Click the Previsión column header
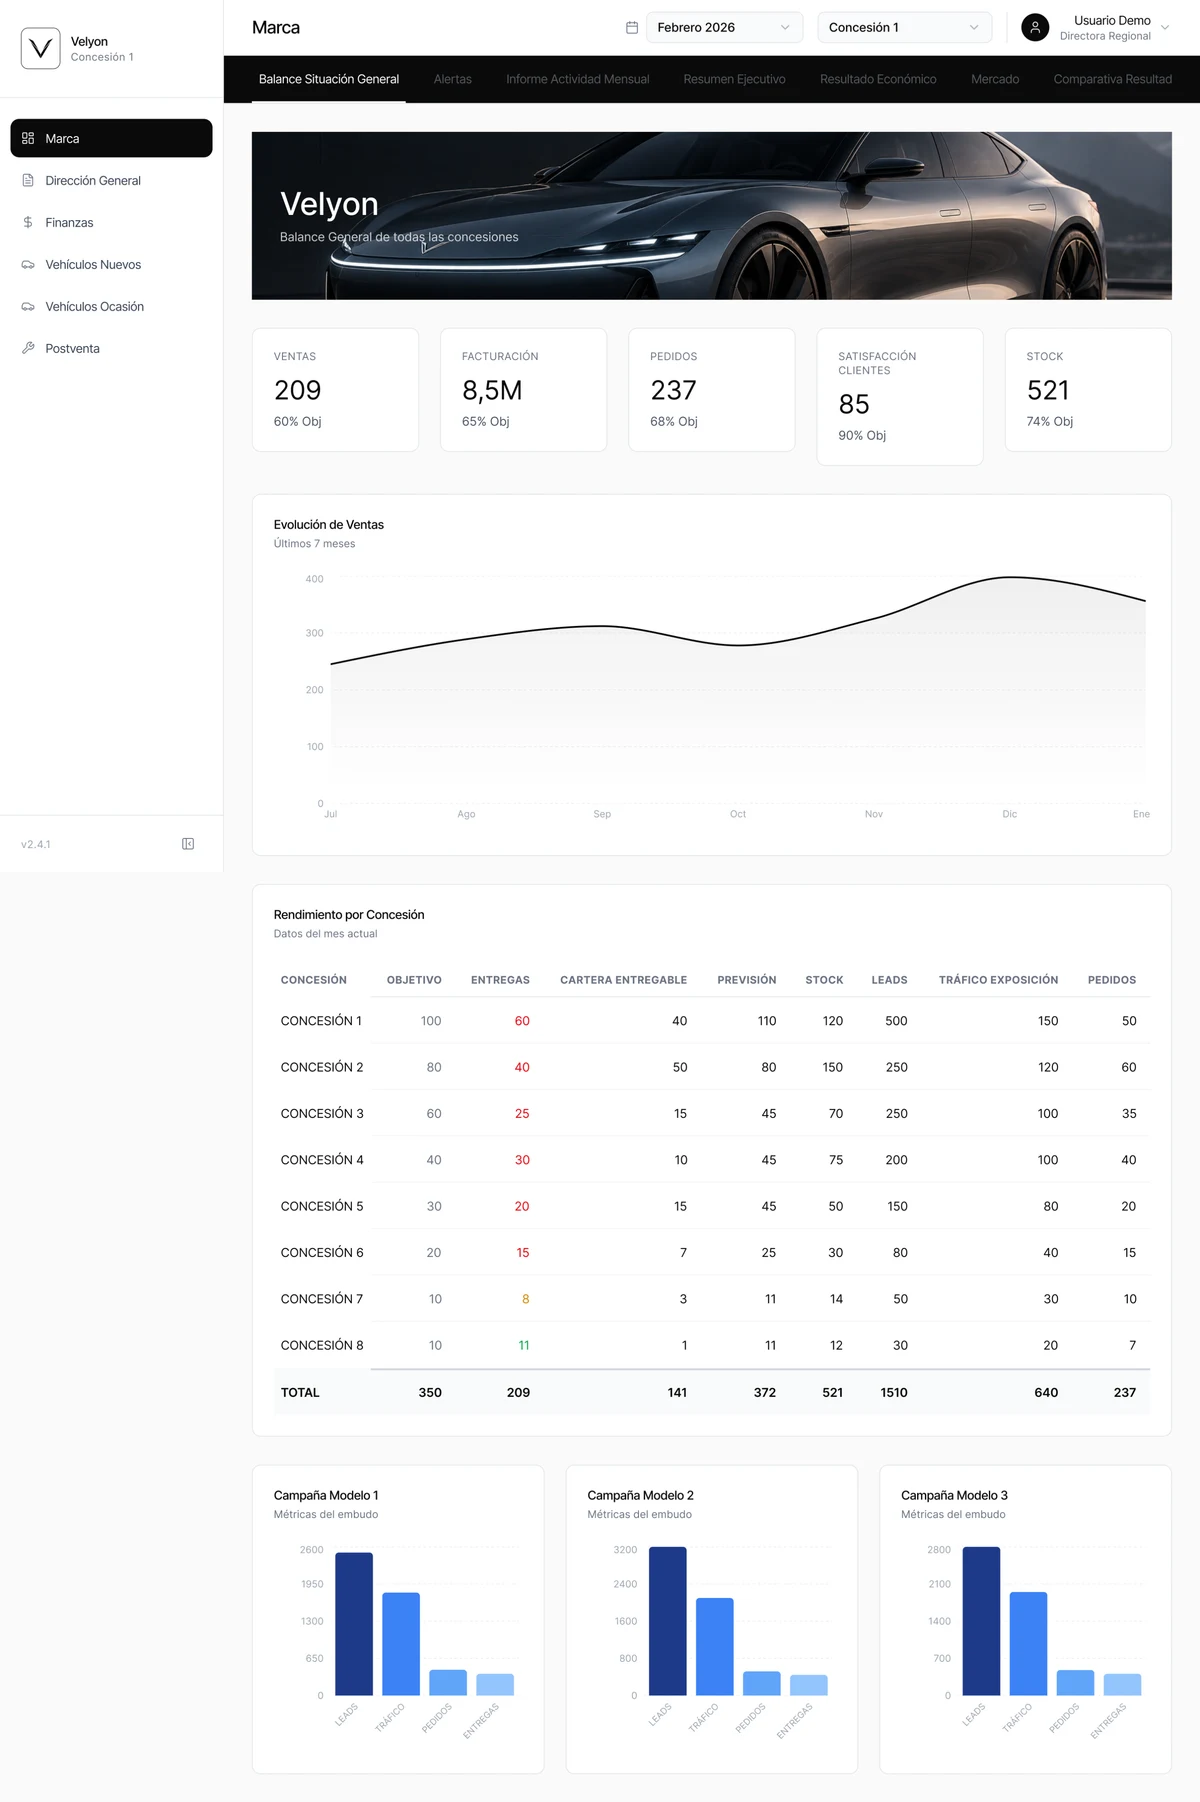 [x=746, y=980]
